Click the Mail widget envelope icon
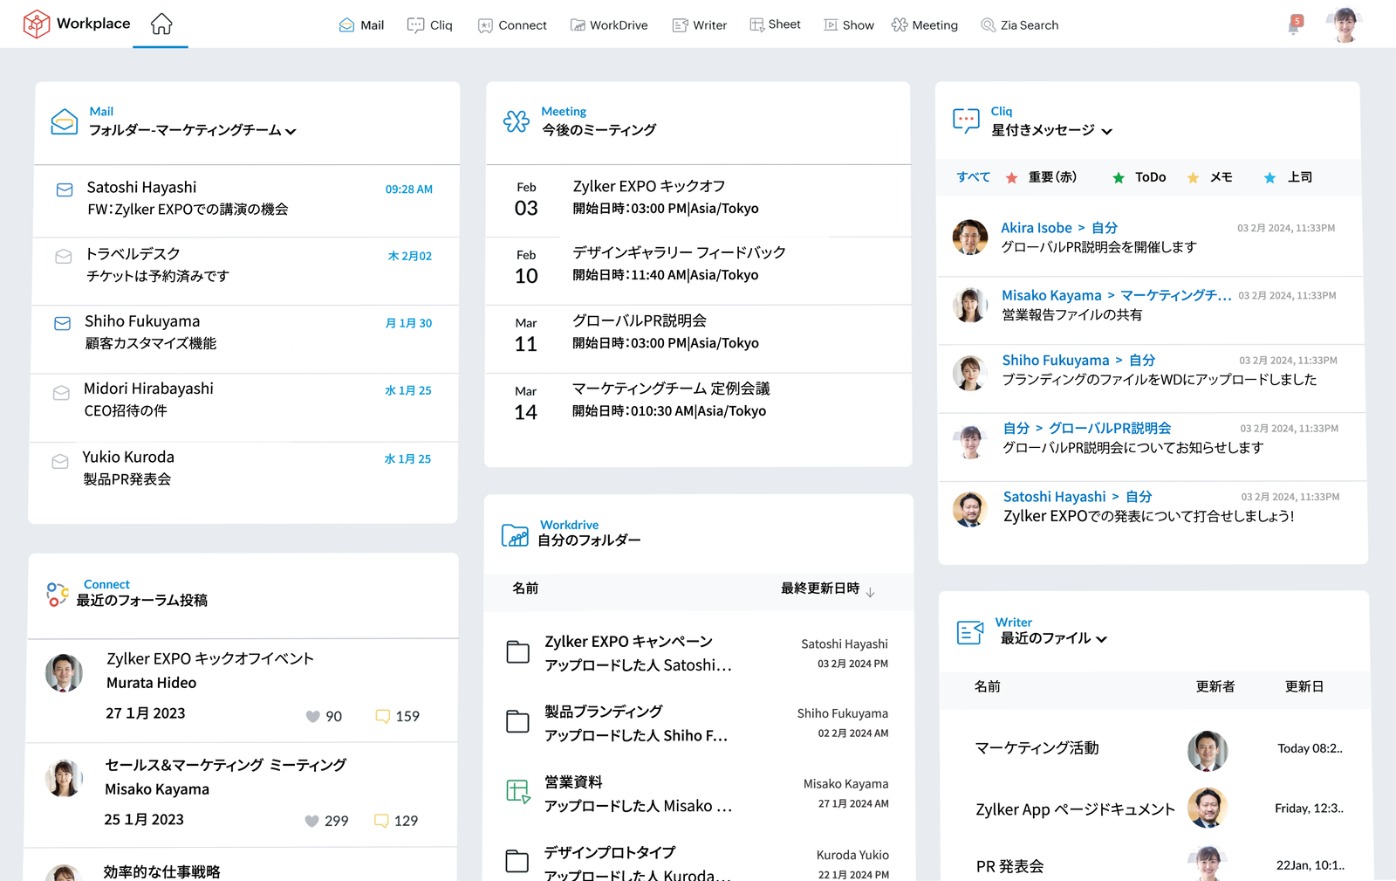The height and width of the screenshot is (881, 1396). click(64, 122)
